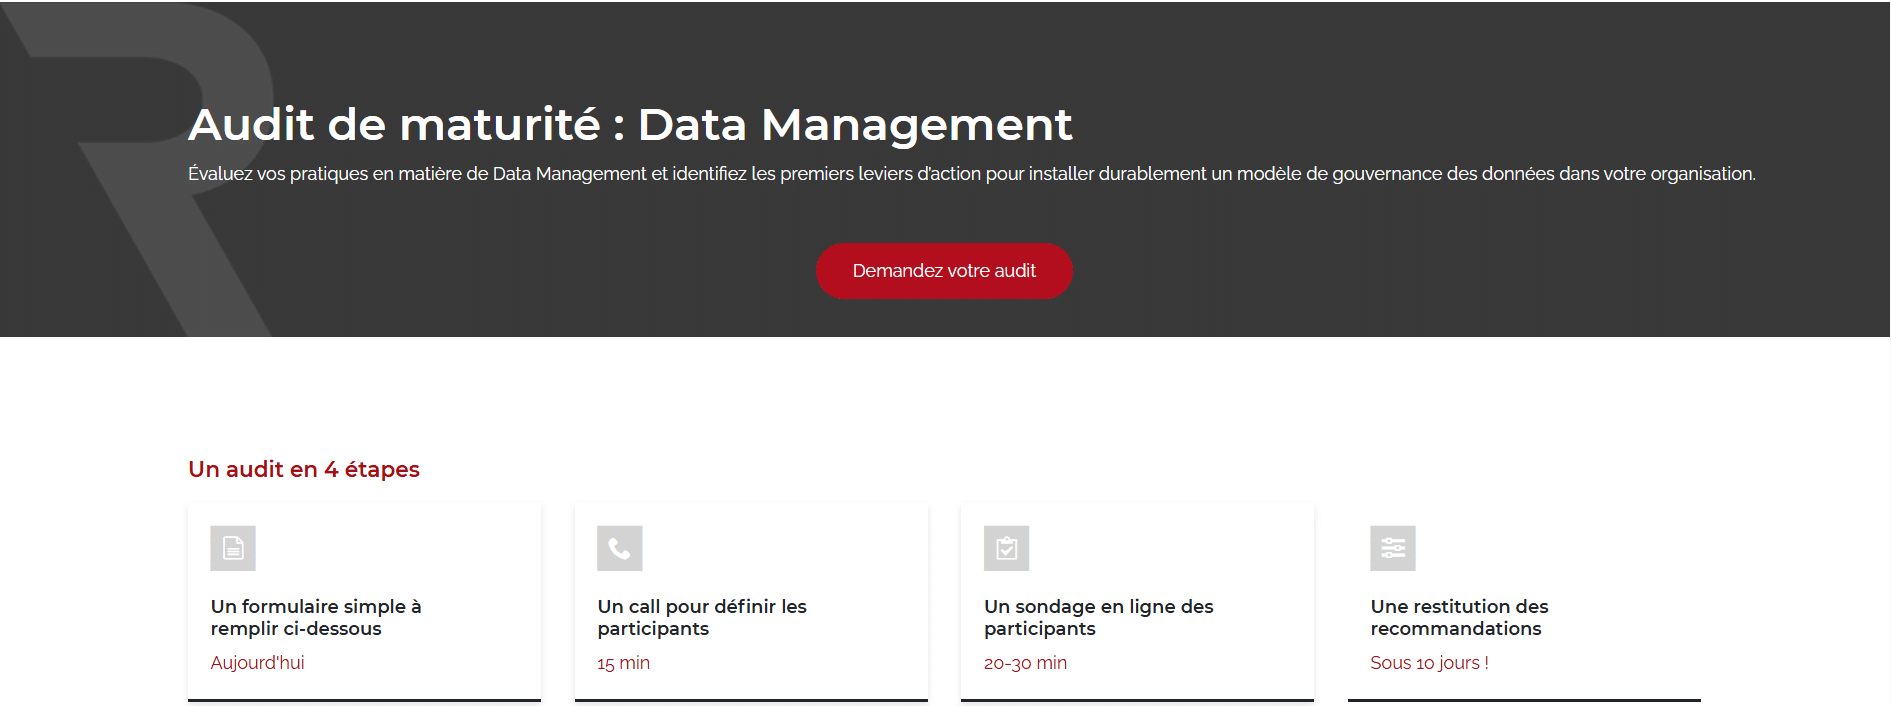Select 'Un call pour définir les participants'
This screenshot has height=706, width=1891.
701,617
